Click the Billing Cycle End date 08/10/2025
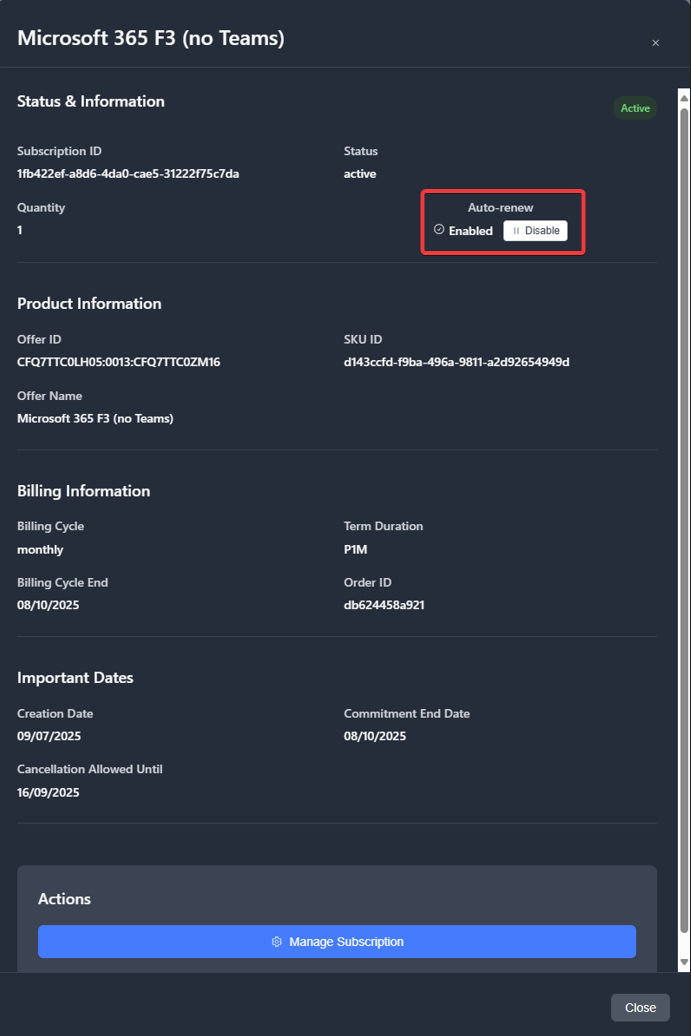 pyautogui.click(x=49, y=605)
